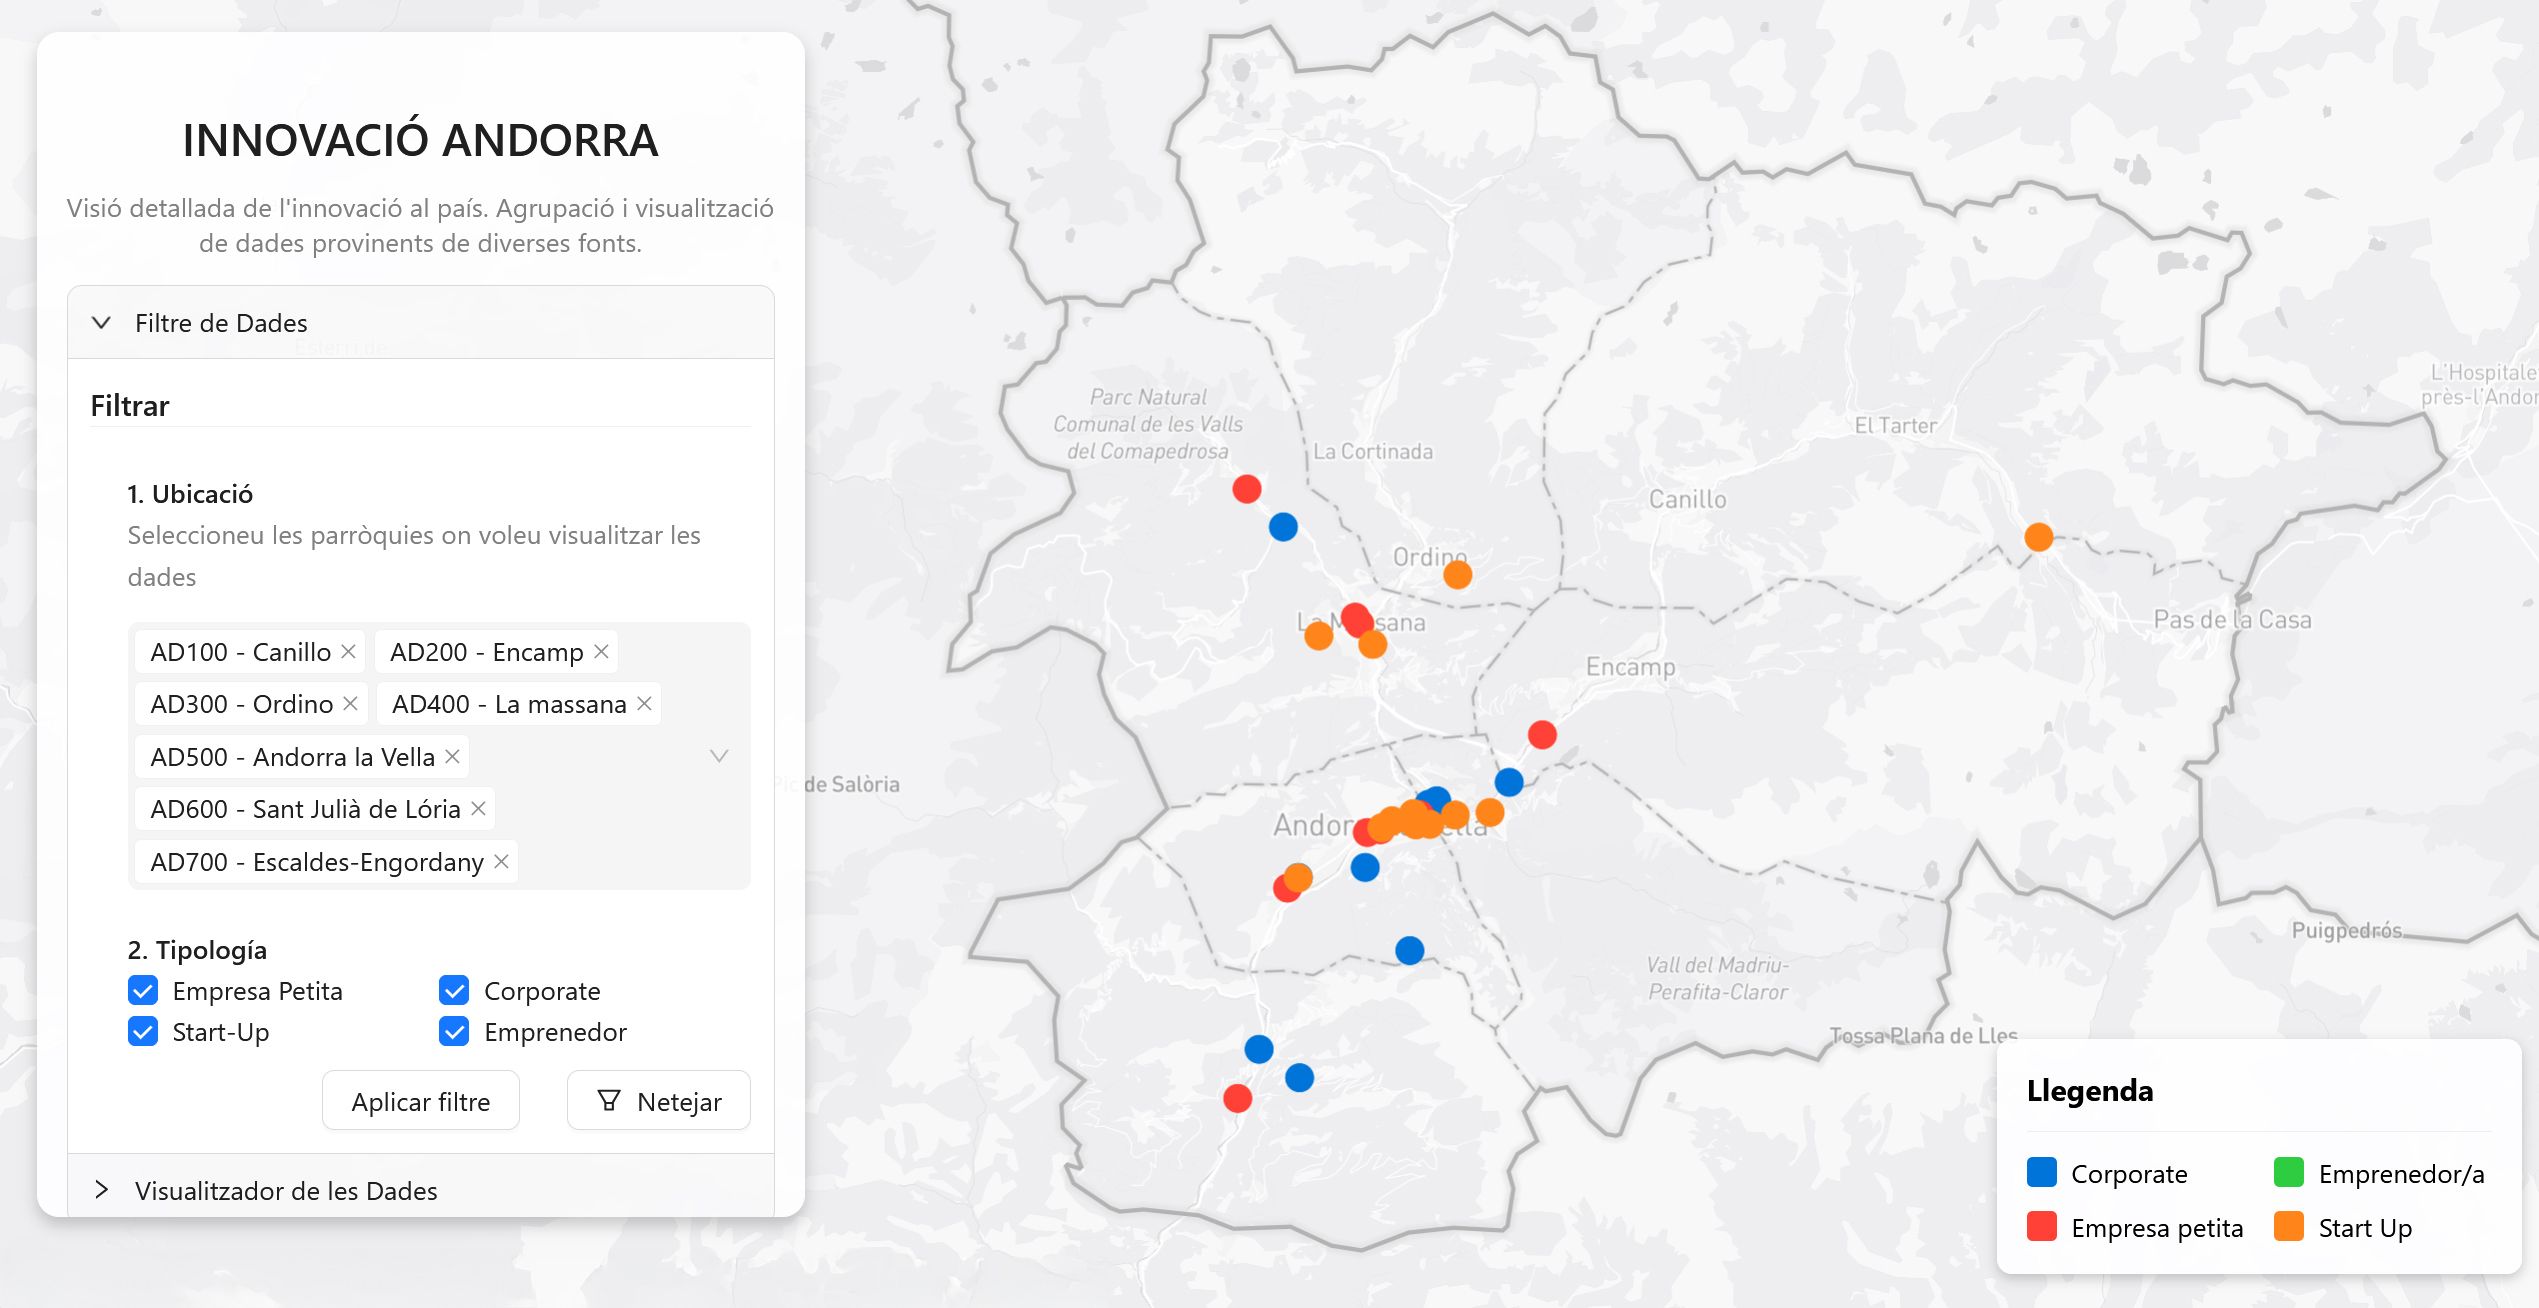Image resolution: width=2539 pixels, height=1308 pixels.
Task: Remove the AD200 - Encamp location tag
Action: [601, 651]
